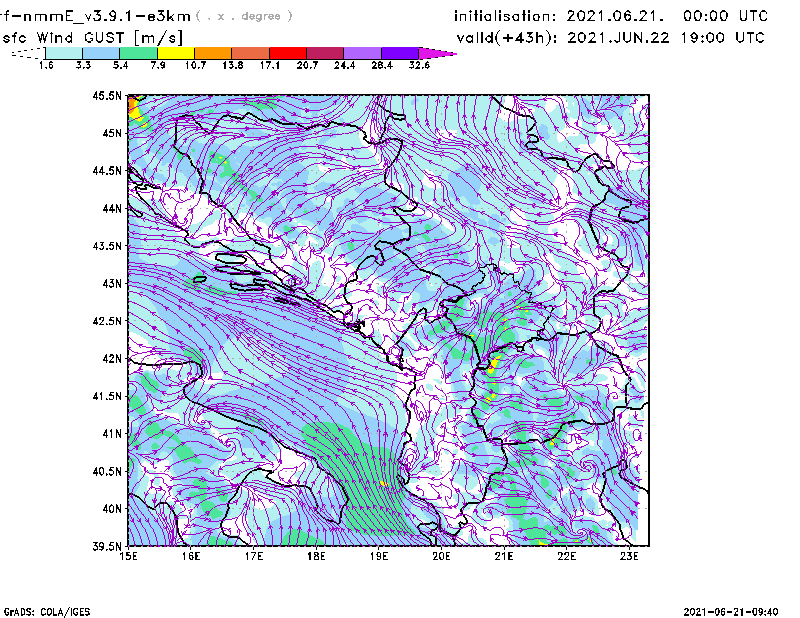Click the 'GrADS: COLA/IGES' credit text
The height and width of the screenshot is (618, 800).
tap(47, 612)
